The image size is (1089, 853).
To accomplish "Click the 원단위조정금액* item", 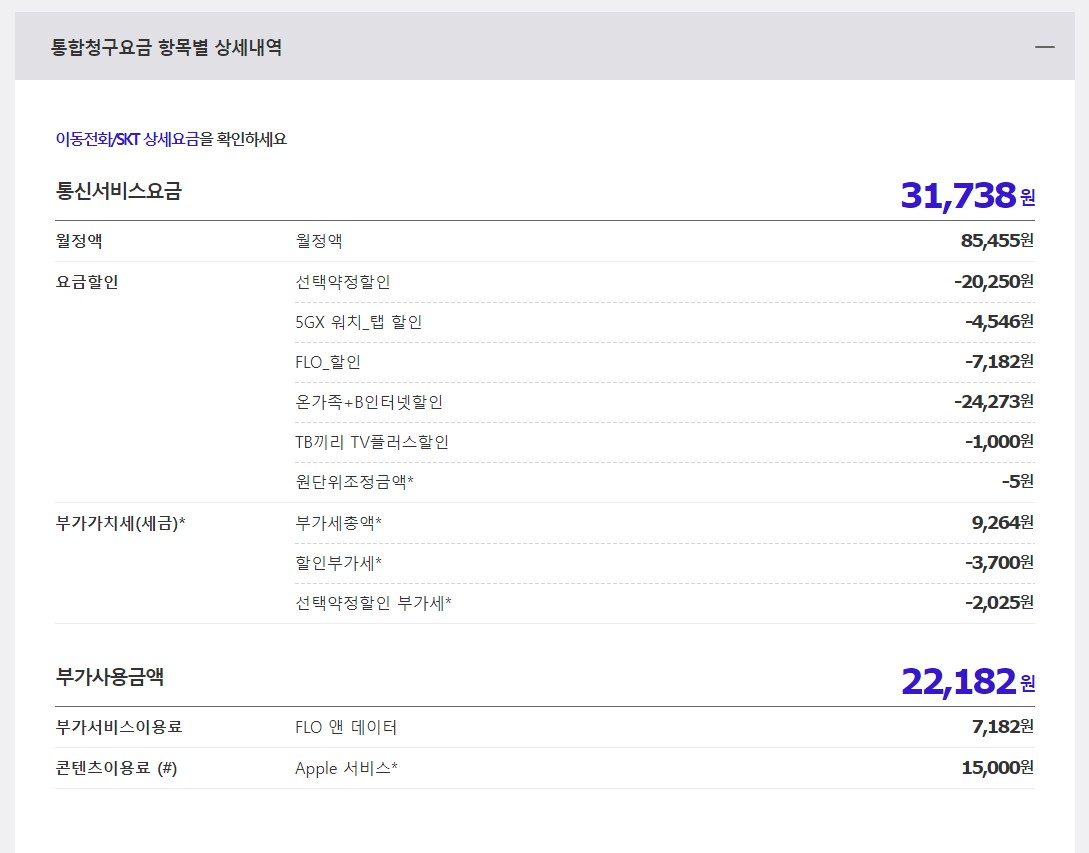I will pyautogui.click(x=354, y=482).
